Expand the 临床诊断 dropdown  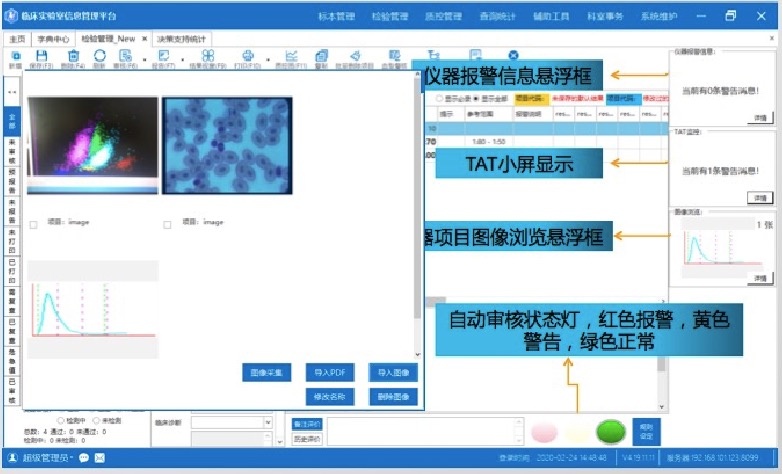pos(268,422)
